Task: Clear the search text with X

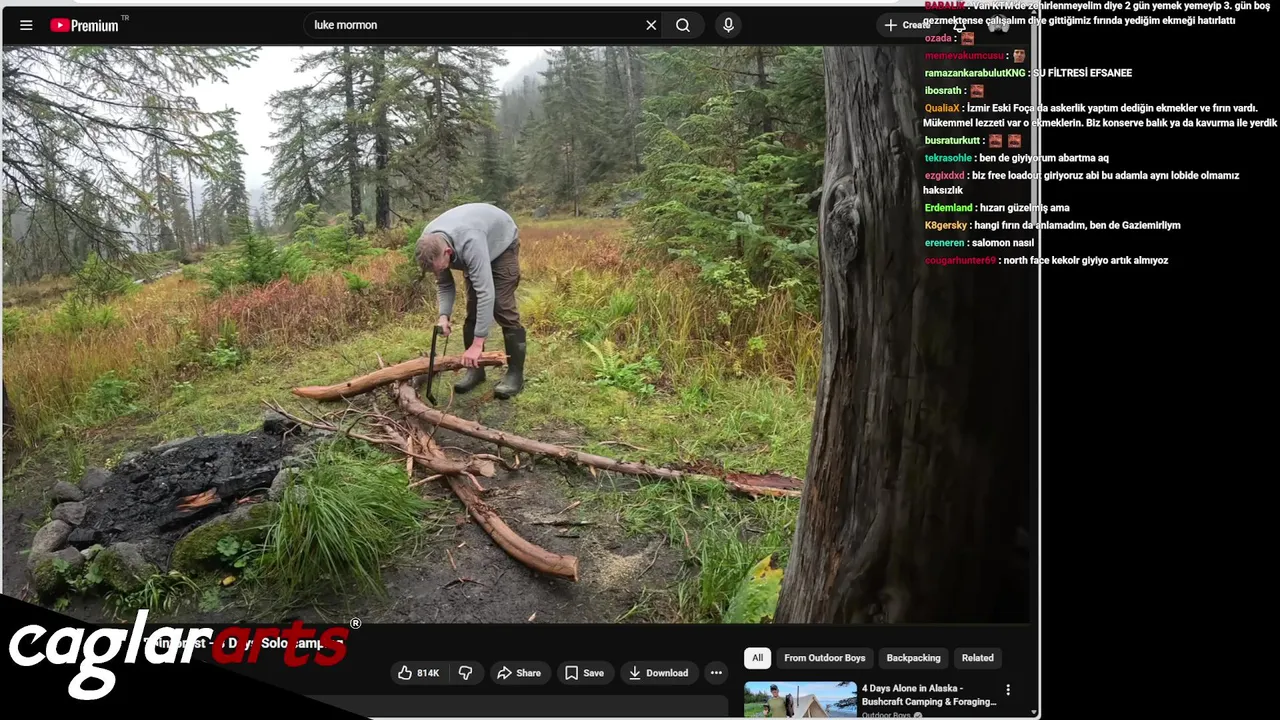Action: (x=651, y=25)
